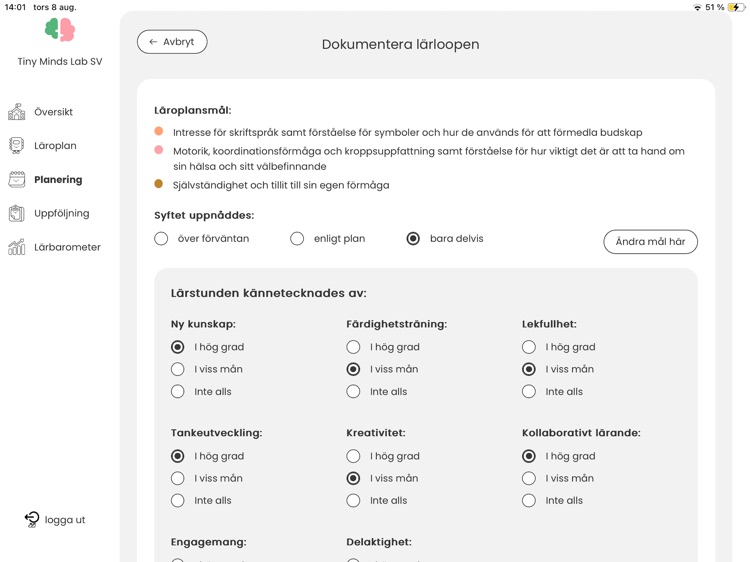Screen dimensions: 750x562
Task: Click the Ändra mål här button
Action: (651, 242)
